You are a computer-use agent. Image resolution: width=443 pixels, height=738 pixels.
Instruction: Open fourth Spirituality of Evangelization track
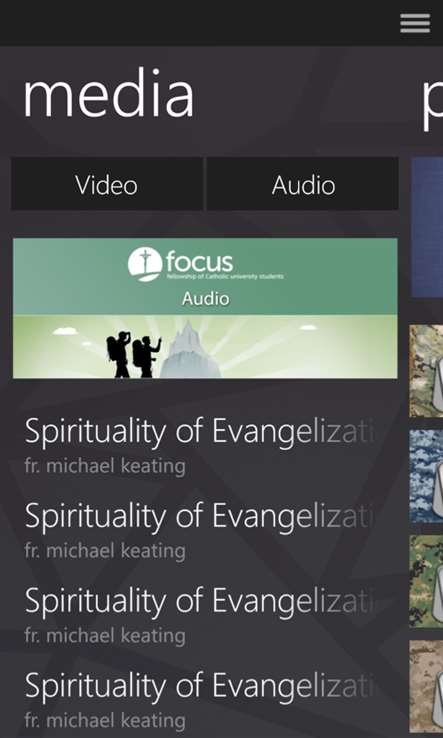(x=199, y=685)
